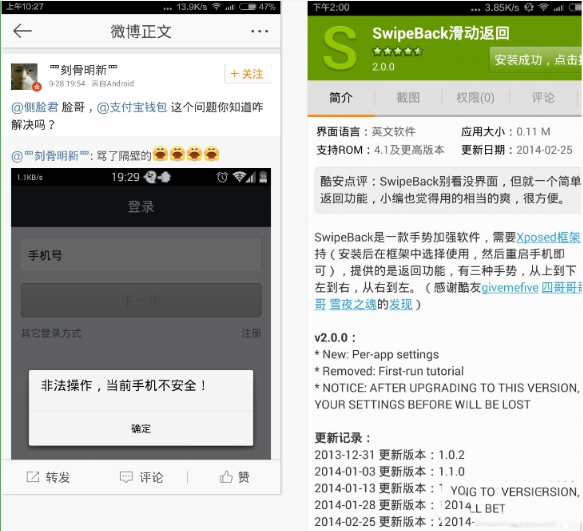Image resolution: width=583 pixels, height=531 pixels.
Task: Open the poster's avatar picture
Action: click(25, 77)
